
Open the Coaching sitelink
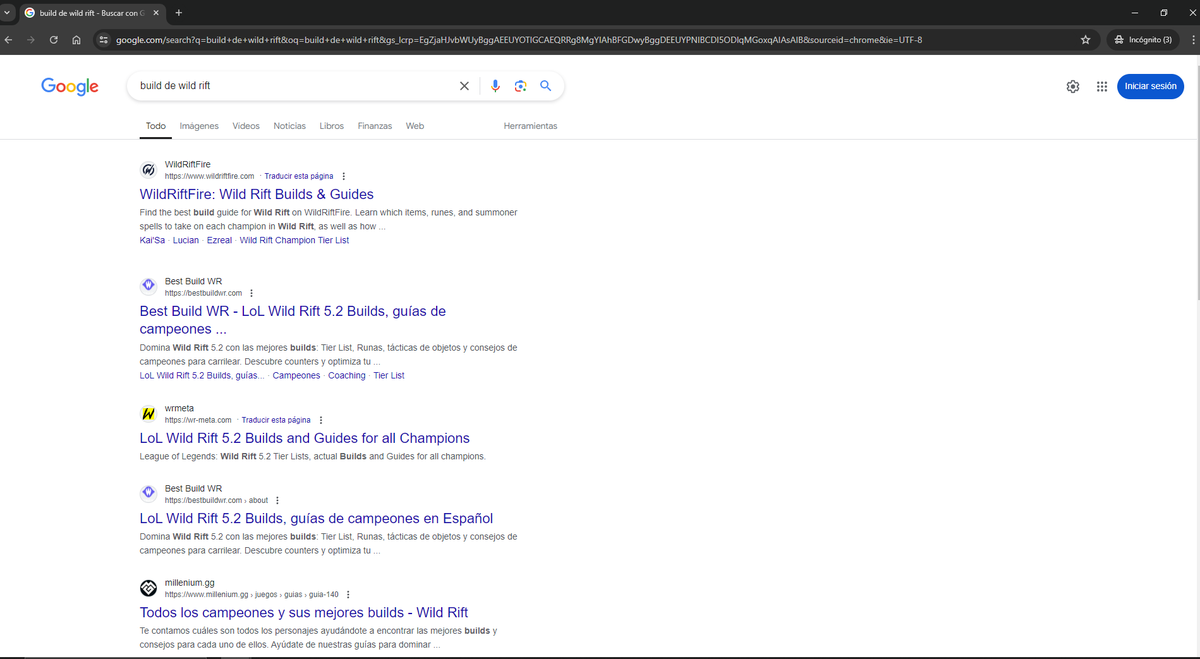click(x=347, y=376)
